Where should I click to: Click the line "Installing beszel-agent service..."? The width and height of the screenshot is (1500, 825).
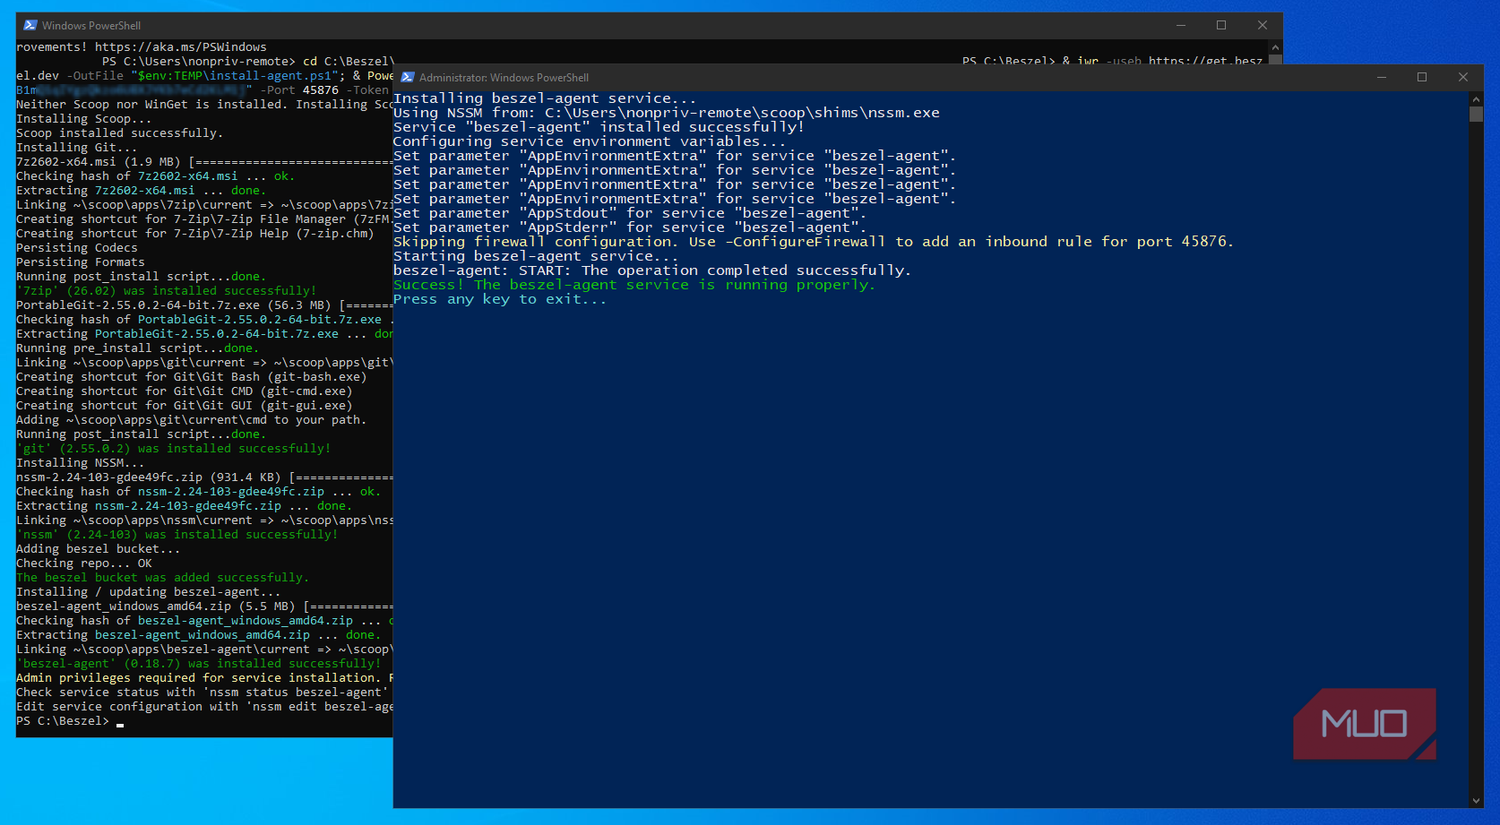(x=544, y=98)
